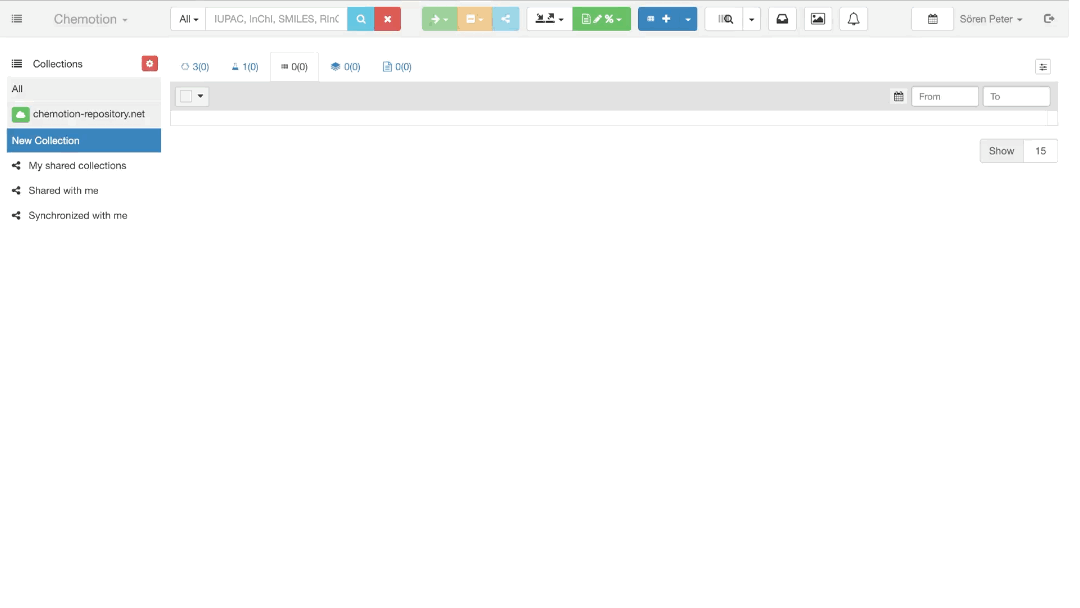This screenshot has height=608, width=1080.
Task: Click the logout icon at far right
Action: coord(1049,19)
